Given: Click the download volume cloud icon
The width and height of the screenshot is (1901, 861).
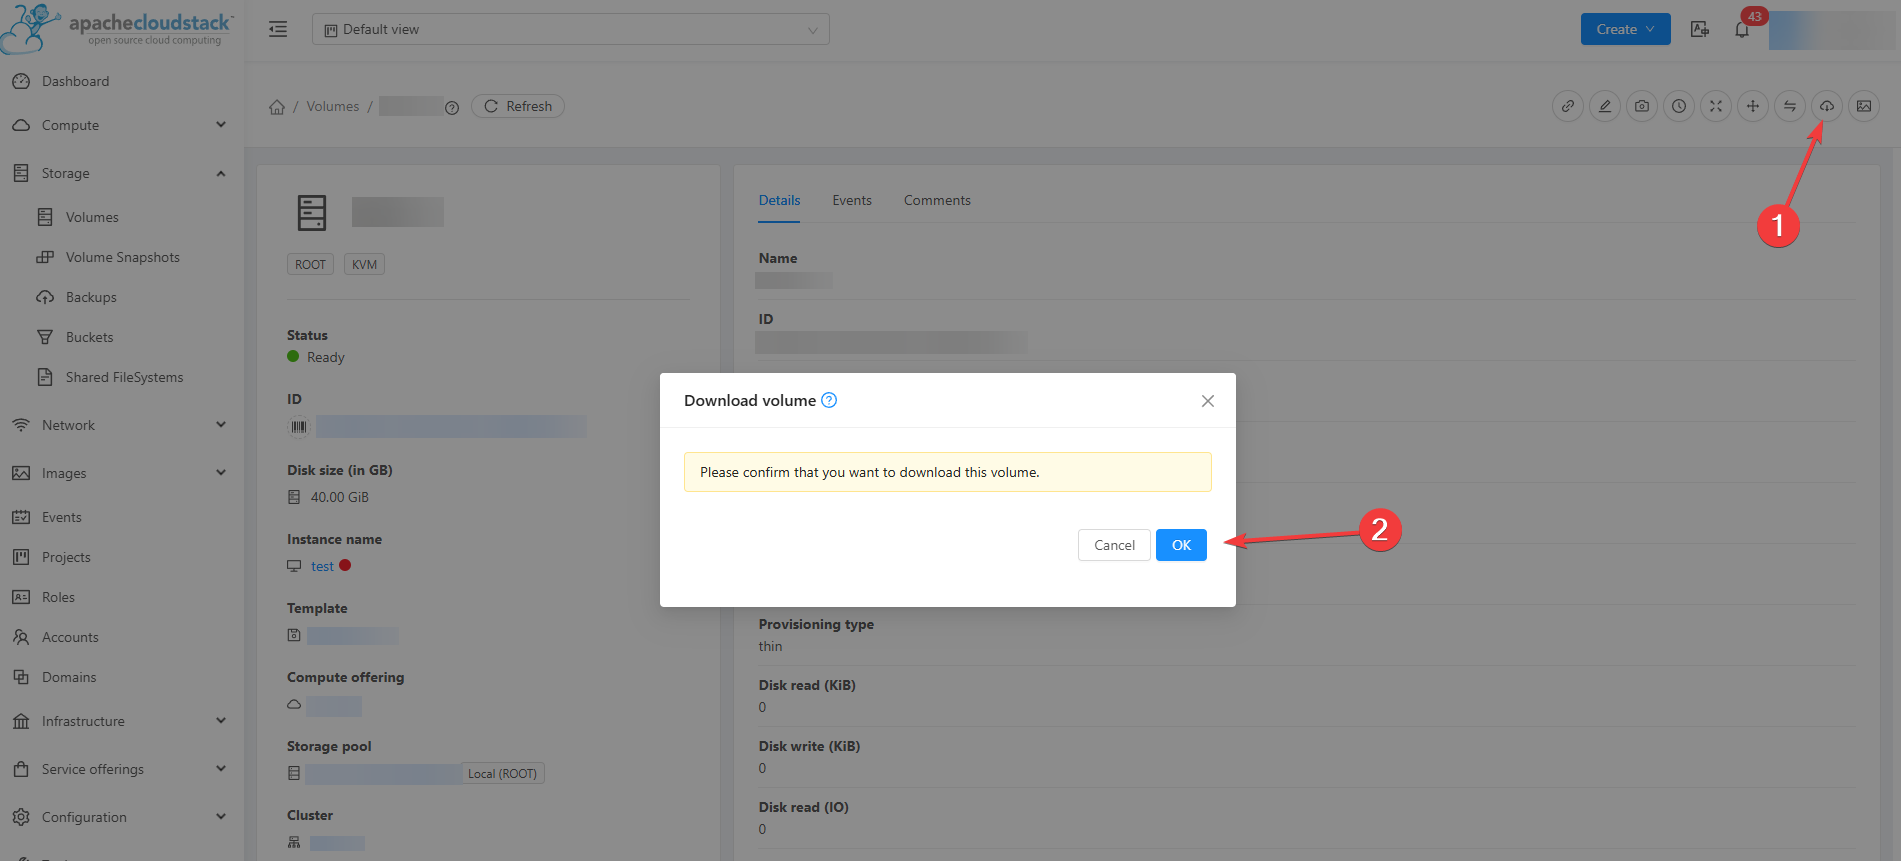Looking at the screenshot, I should 1826,106.
